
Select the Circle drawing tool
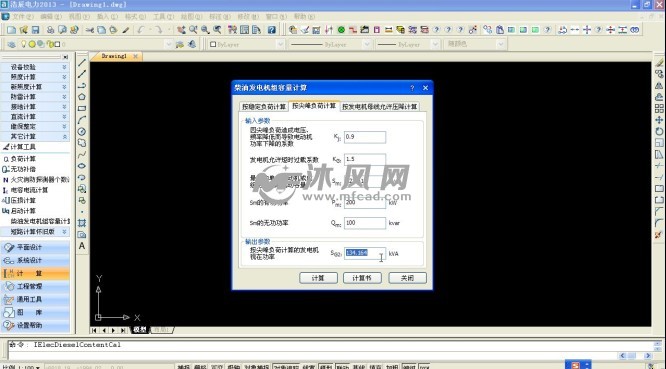pos(82,132)
